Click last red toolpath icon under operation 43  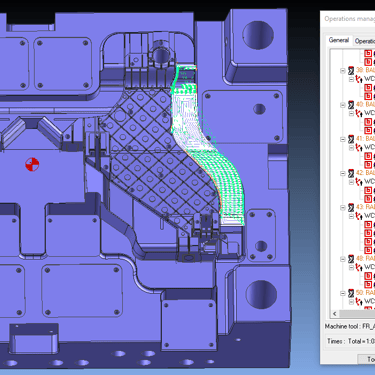pyautogui.click(x=368, y=250)
